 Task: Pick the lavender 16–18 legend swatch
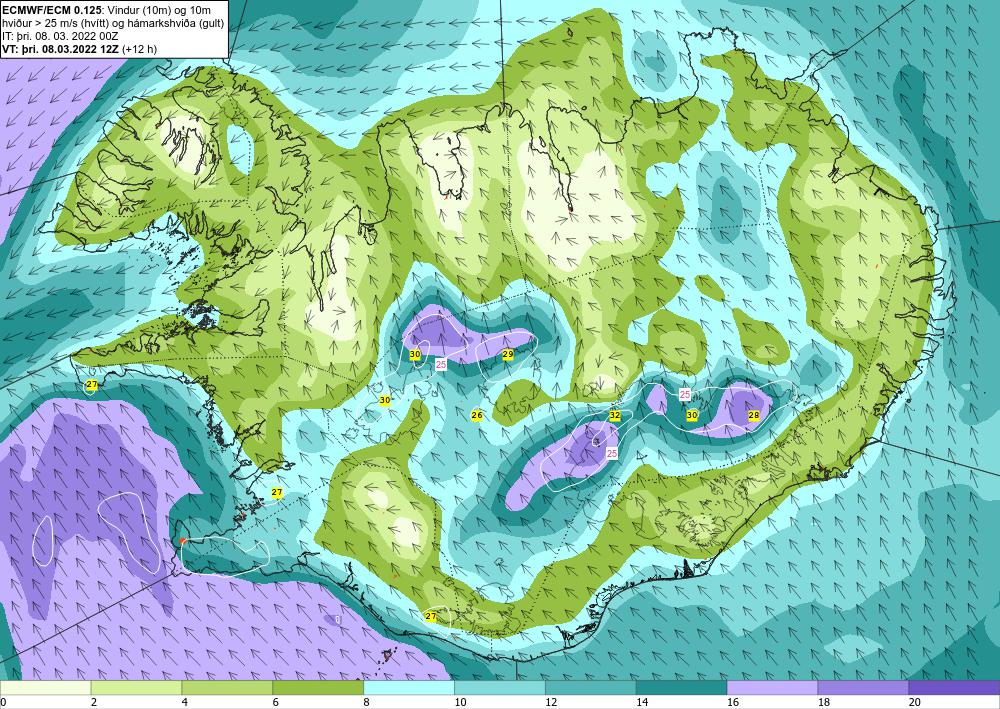coord(772,688)
